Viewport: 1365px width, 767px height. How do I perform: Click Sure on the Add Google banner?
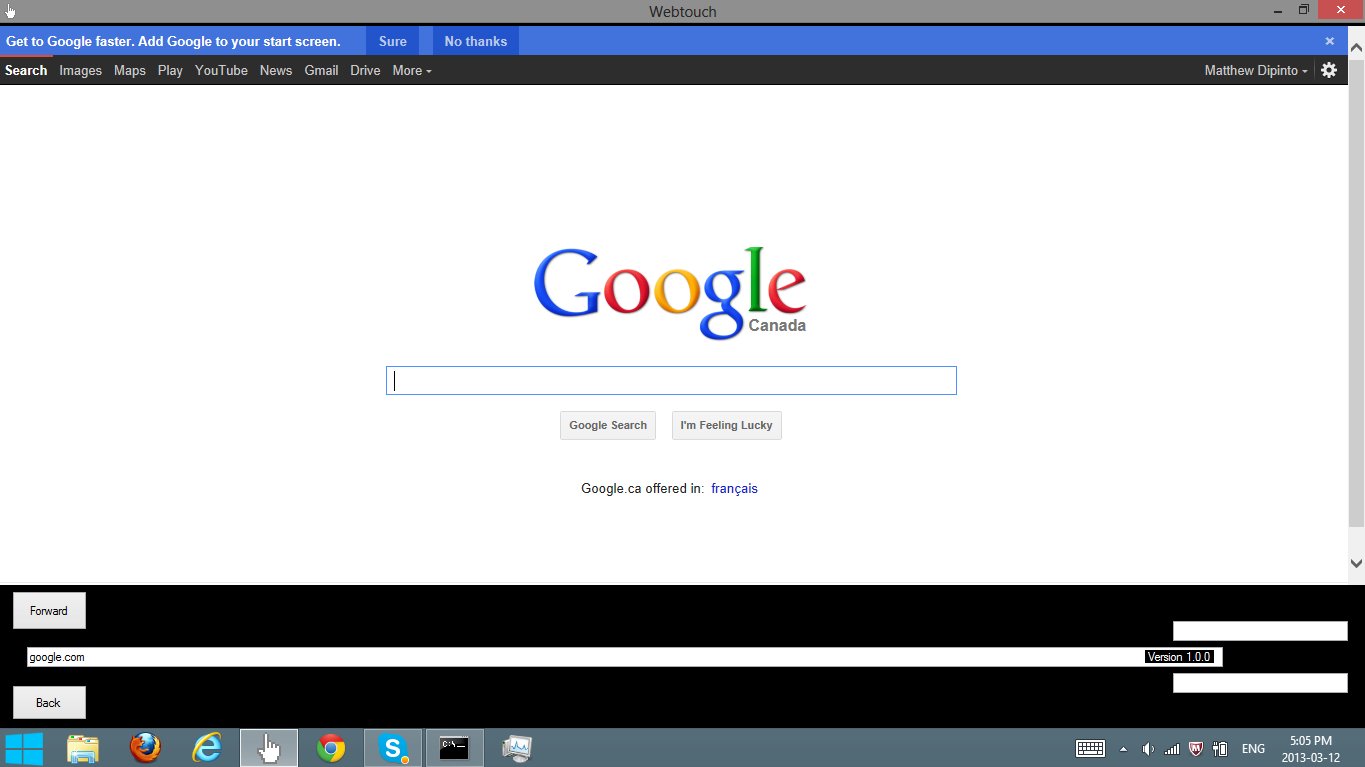pos(393,41)
